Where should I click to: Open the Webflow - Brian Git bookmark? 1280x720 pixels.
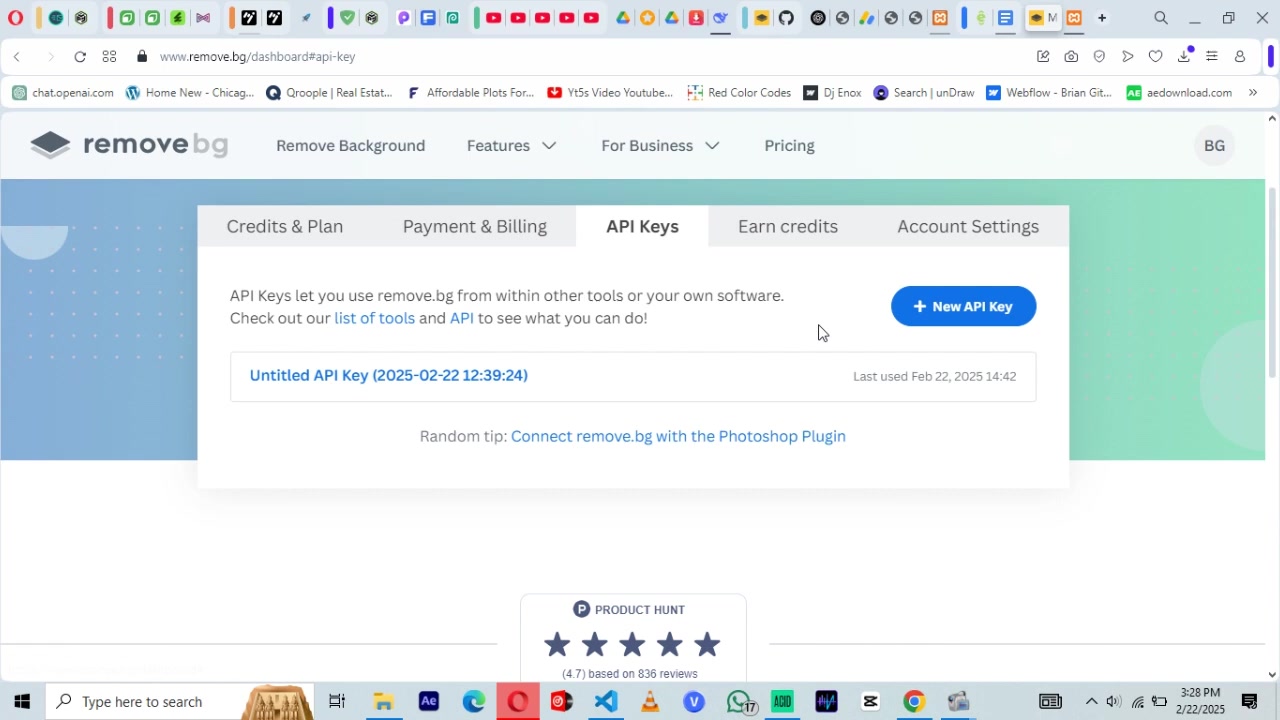(x=1048, y=93)
